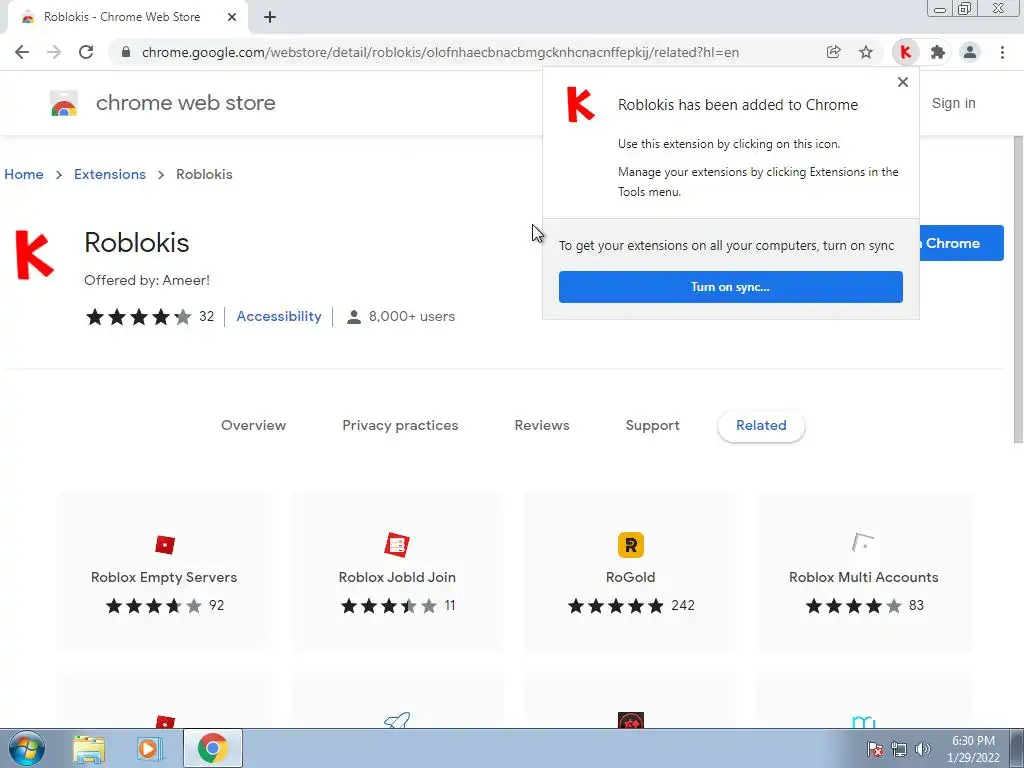
Task: Open the Support tab
Action: (652, 425)
